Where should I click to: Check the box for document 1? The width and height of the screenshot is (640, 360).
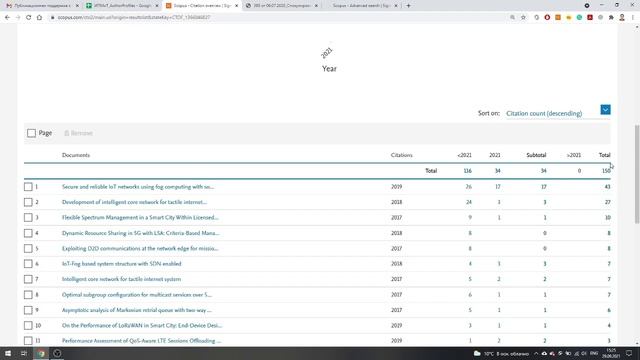click(x=28, y=187)
